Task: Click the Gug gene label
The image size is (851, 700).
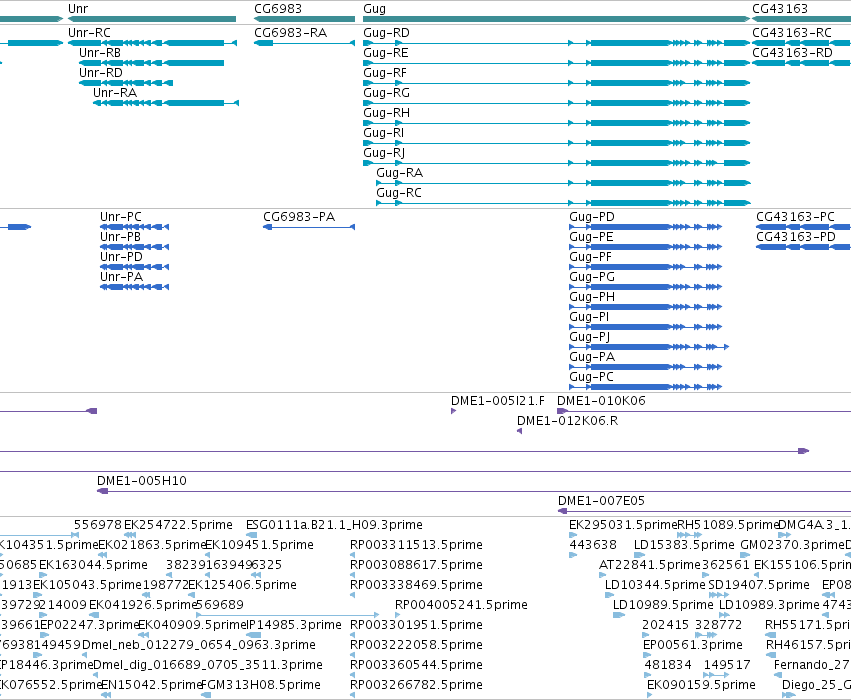Action: pos(374,9)
